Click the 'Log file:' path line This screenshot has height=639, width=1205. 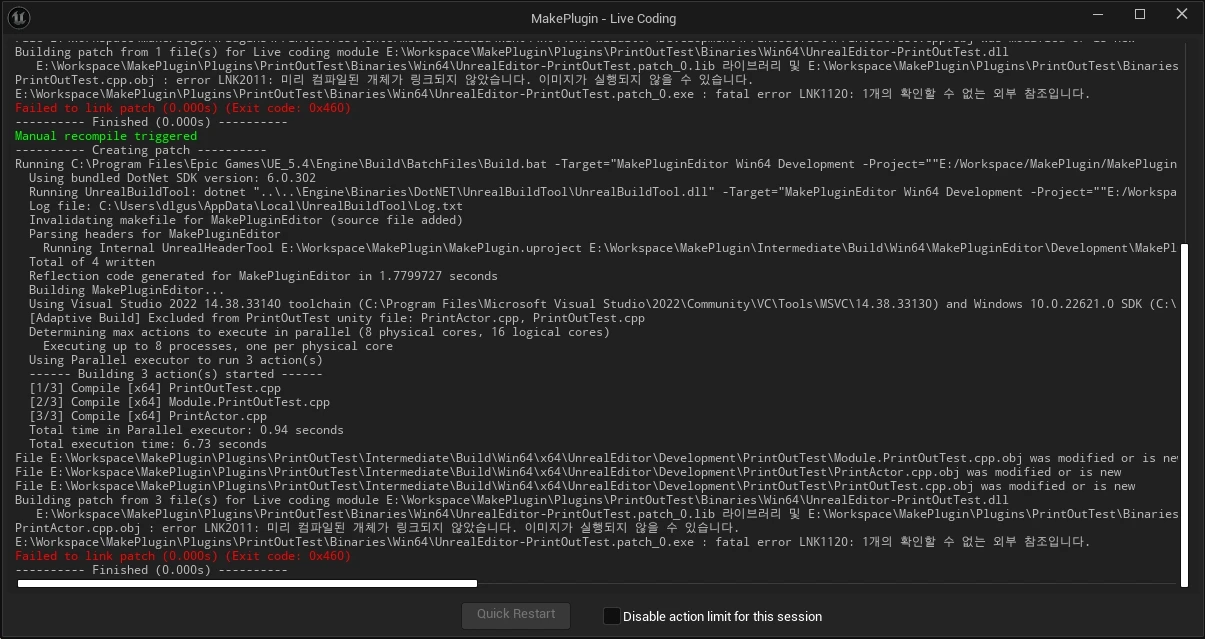pos(246,206)
